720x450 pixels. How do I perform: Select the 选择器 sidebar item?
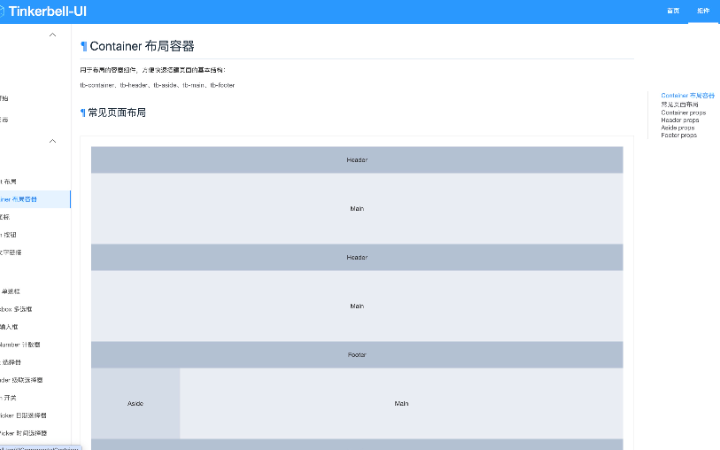coord(35,362)
